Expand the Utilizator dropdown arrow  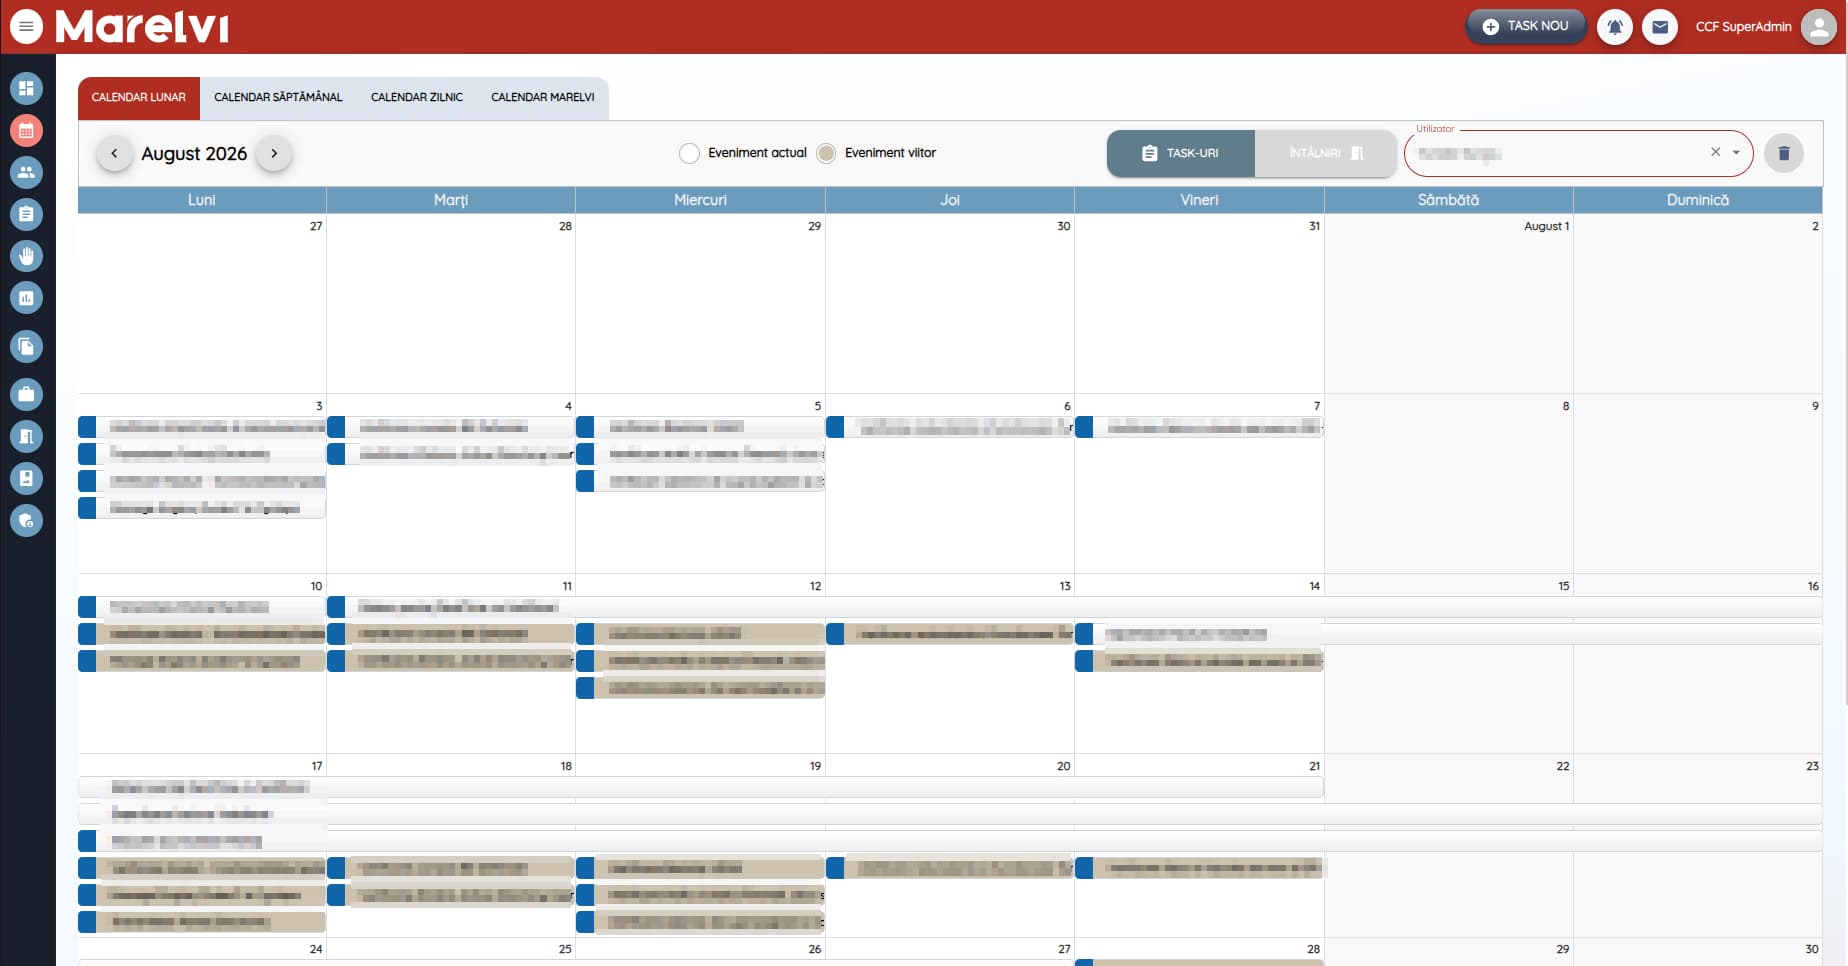pyautogui.click(x=1737, y=153)
